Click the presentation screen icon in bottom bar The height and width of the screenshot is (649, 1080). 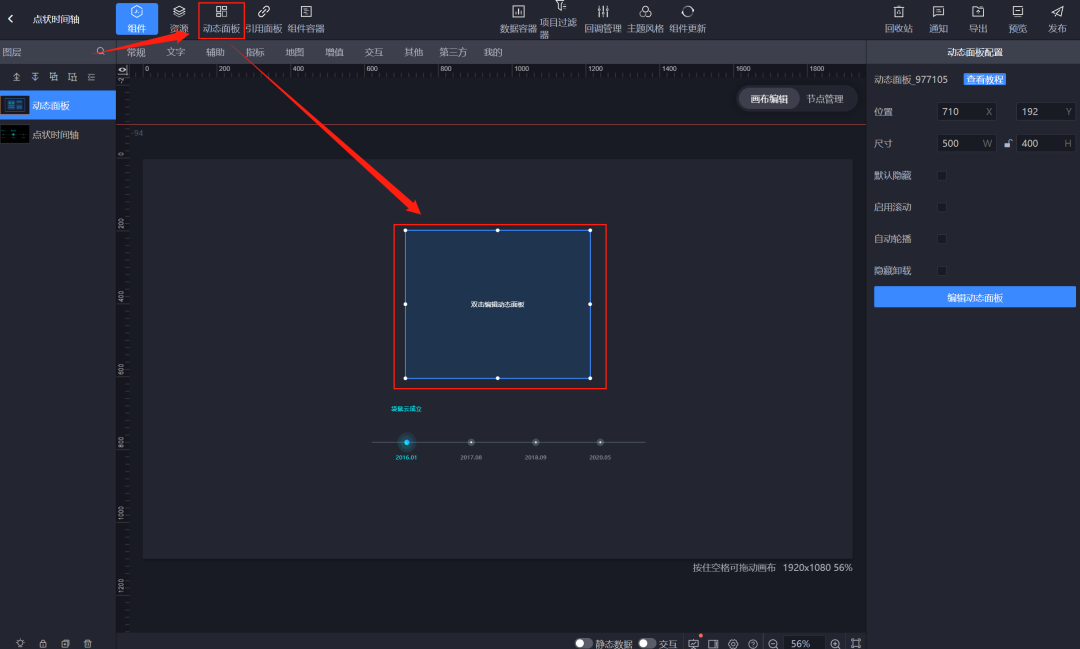pyautogui.click(x=694, y=643)
